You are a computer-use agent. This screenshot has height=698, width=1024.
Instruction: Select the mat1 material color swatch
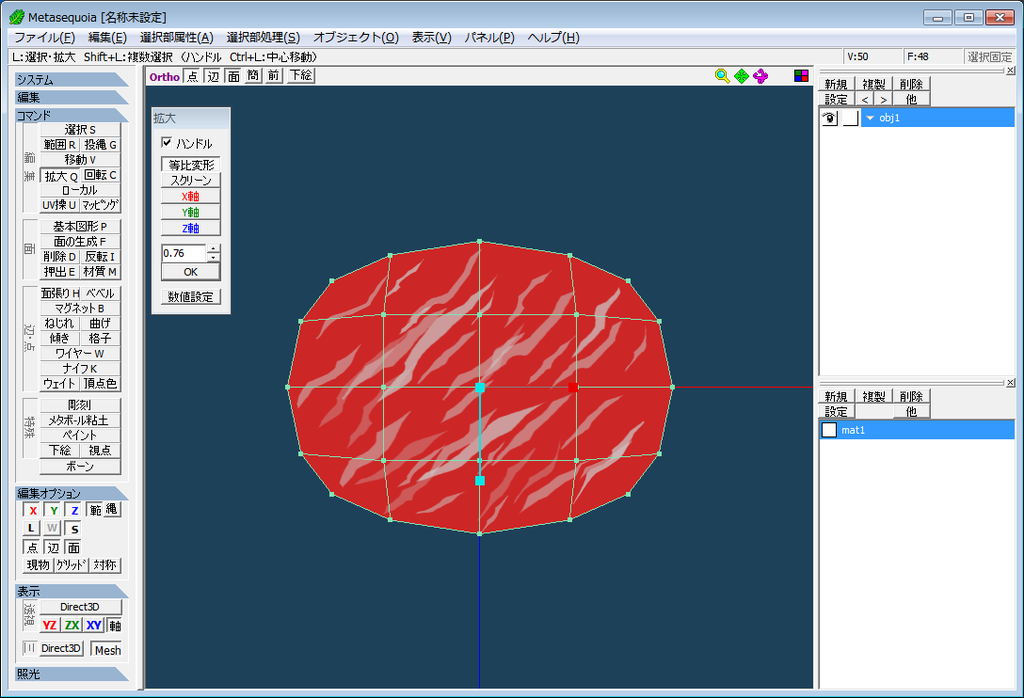point(829,430)
